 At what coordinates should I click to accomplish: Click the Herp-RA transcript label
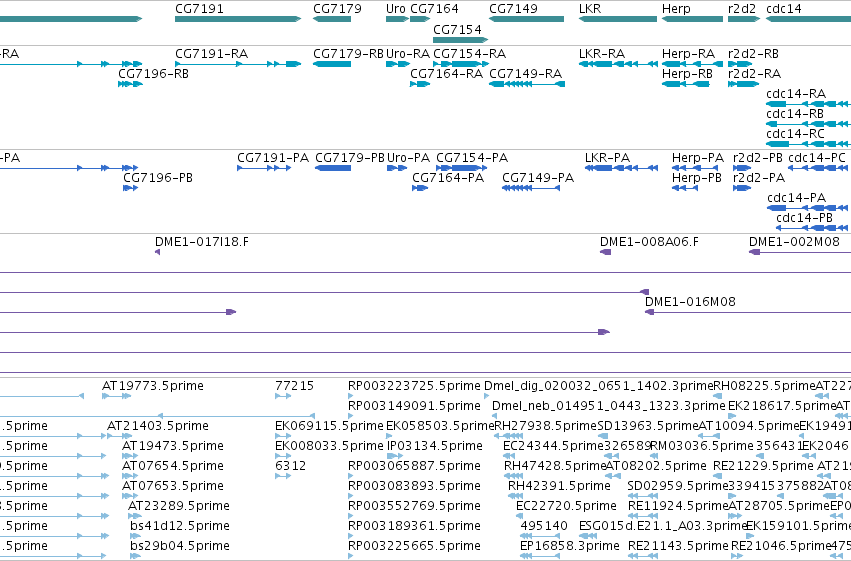click(x=688, y=54)
